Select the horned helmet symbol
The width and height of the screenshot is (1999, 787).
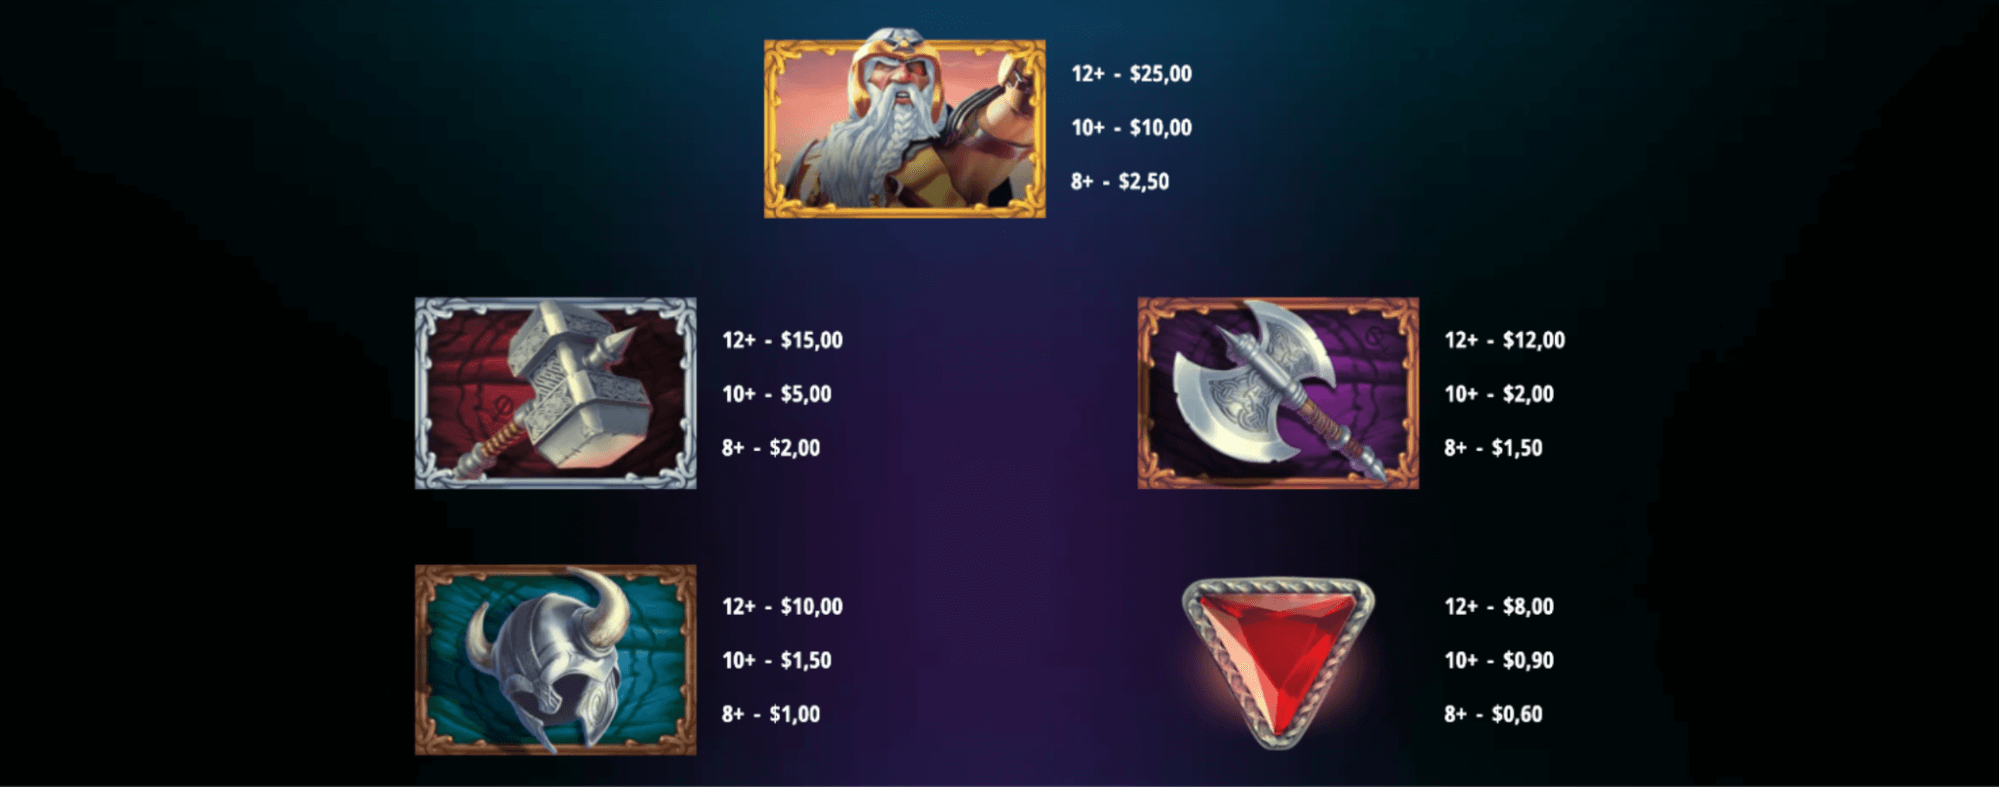click(556, 660)
